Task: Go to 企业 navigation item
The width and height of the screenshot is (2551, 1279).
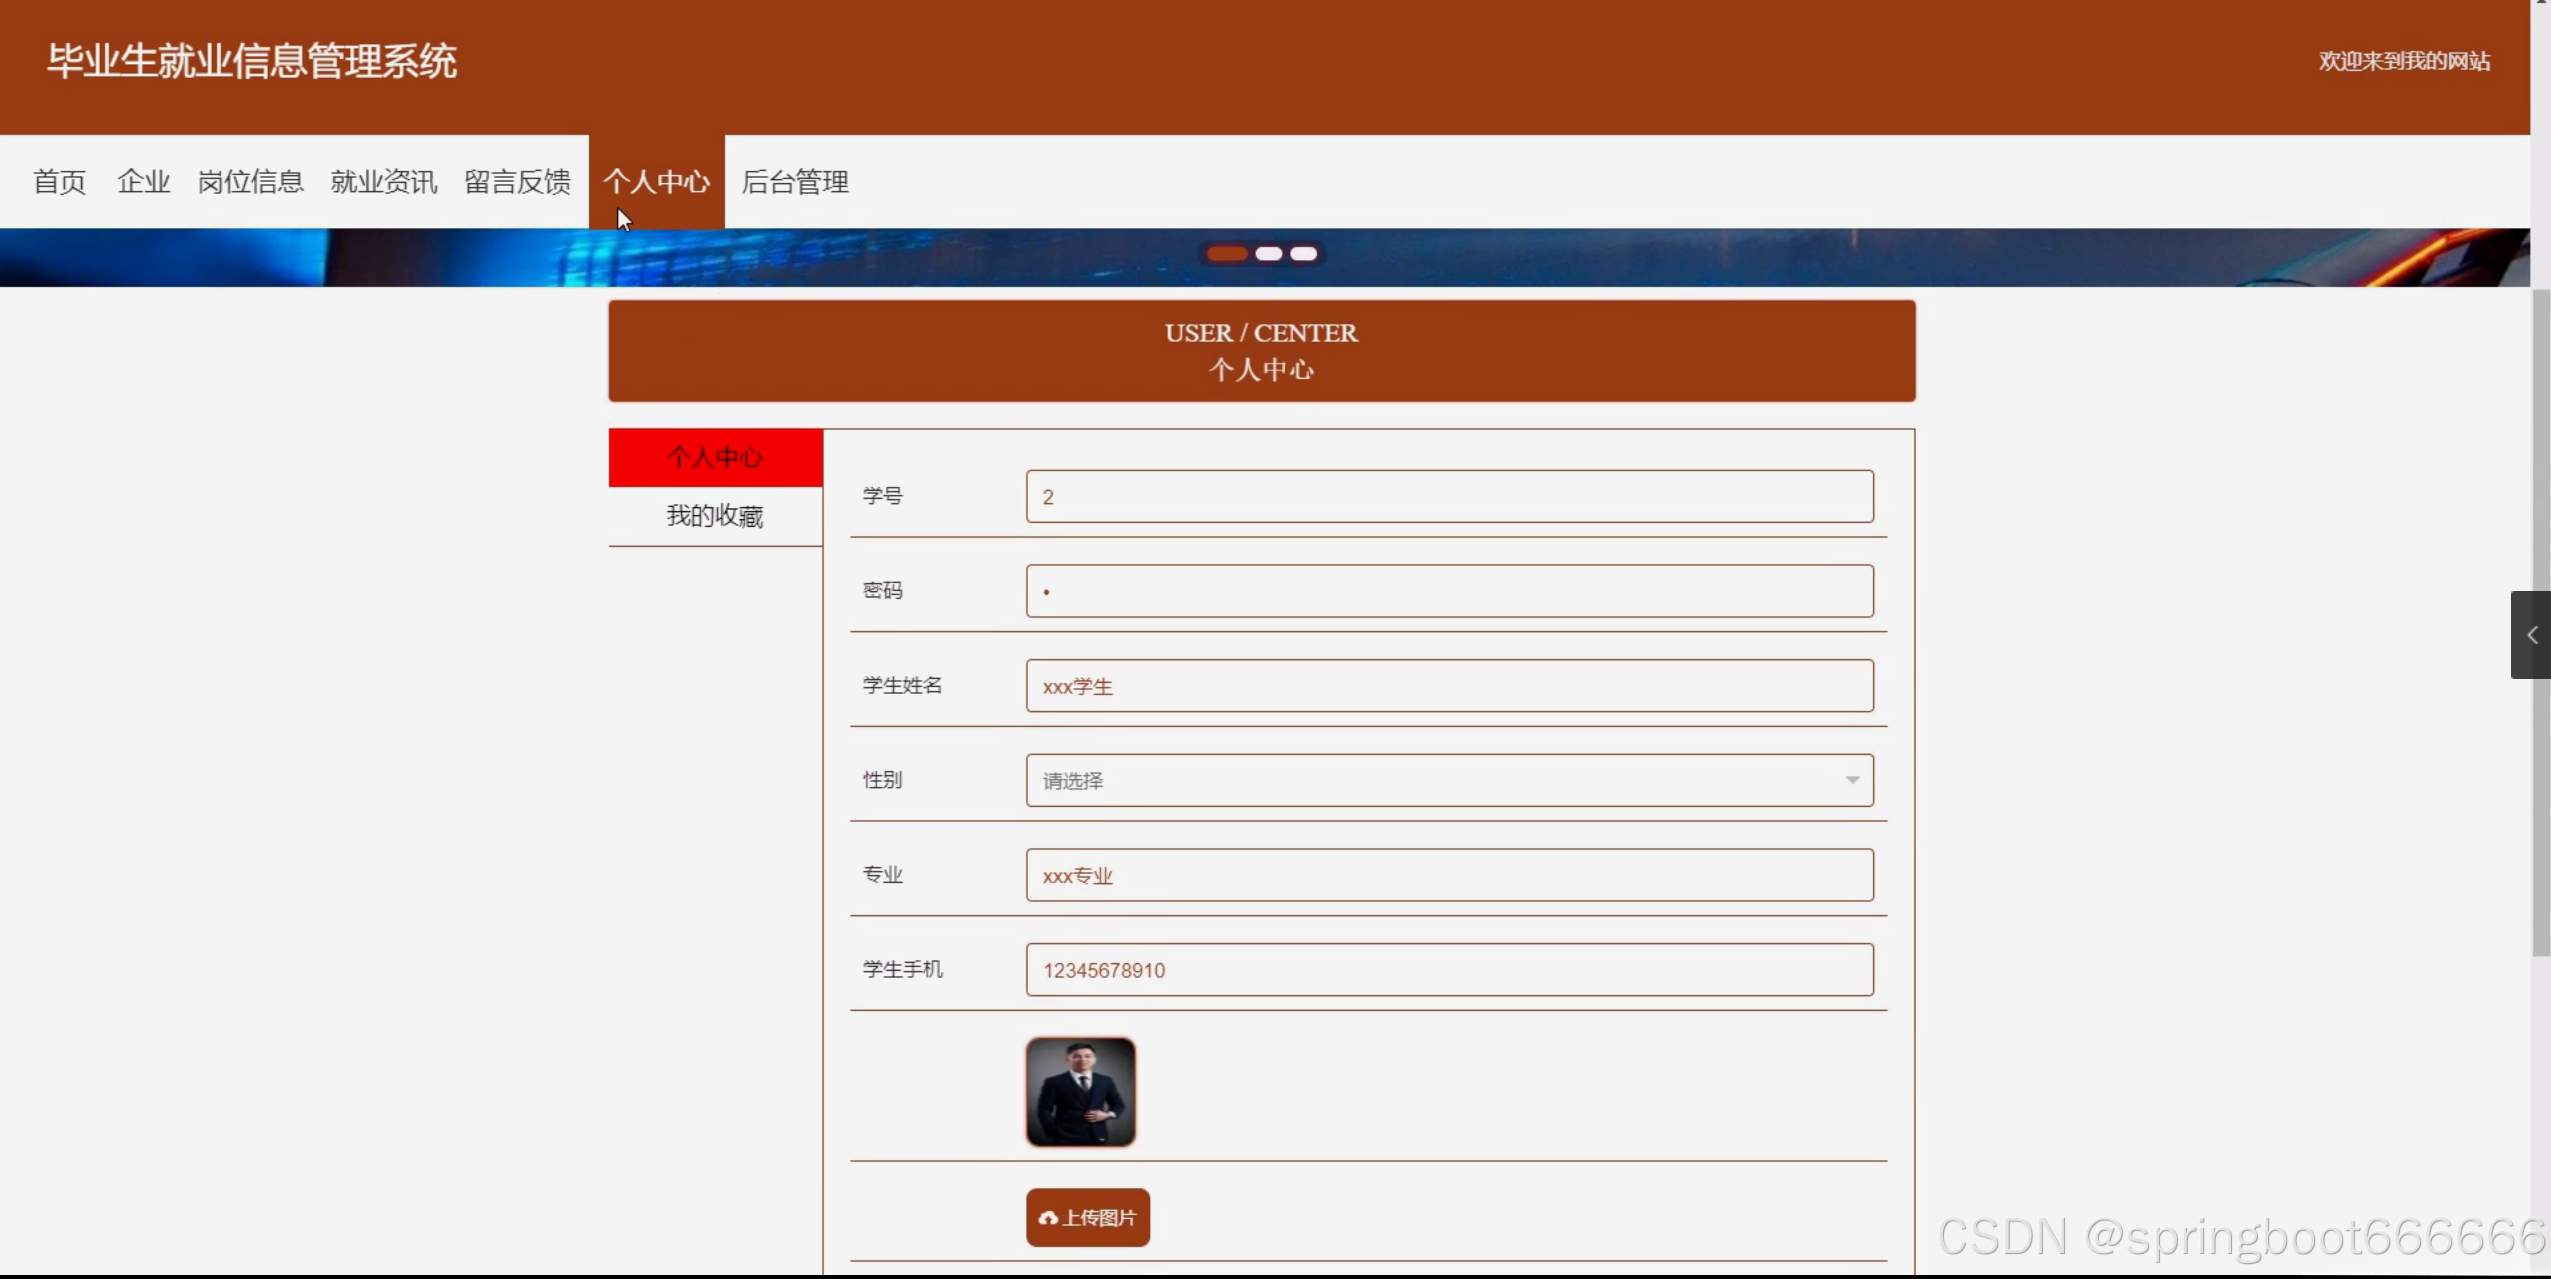Action: pyautogui.click(x=143, y=182)
